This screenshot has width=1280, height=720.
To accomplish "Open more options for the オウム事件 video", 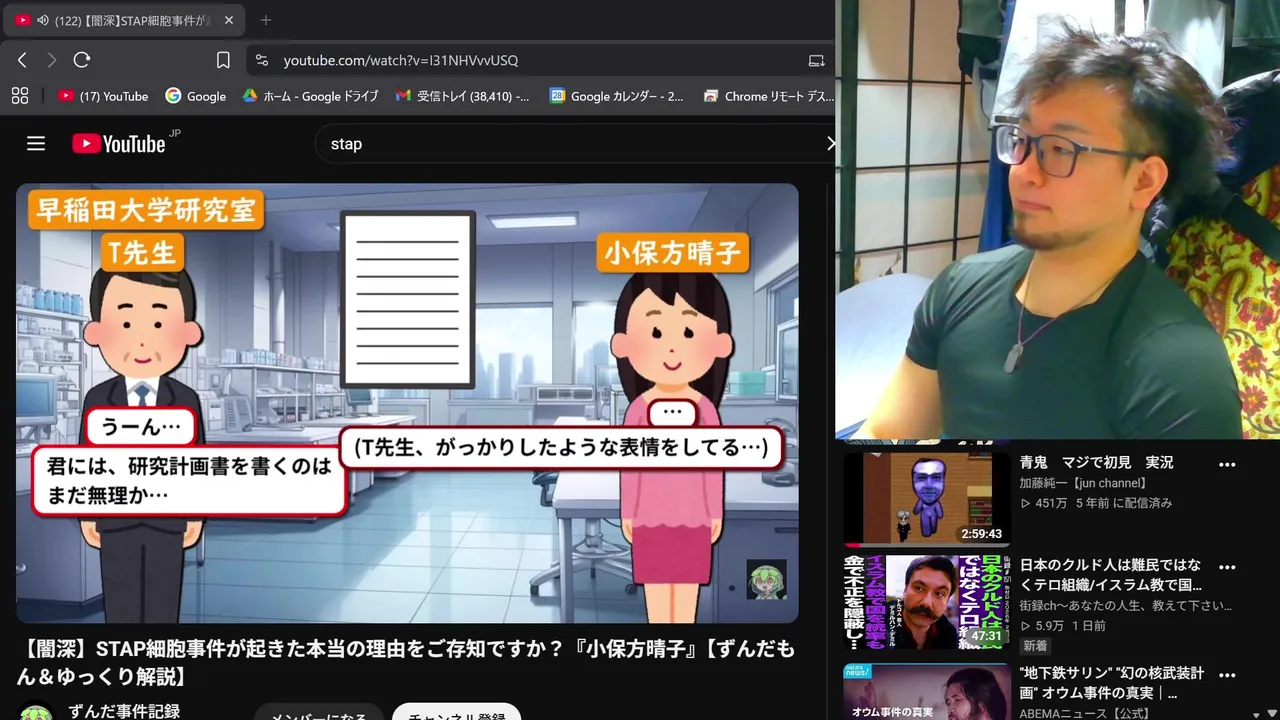I will coord(1227,675).
